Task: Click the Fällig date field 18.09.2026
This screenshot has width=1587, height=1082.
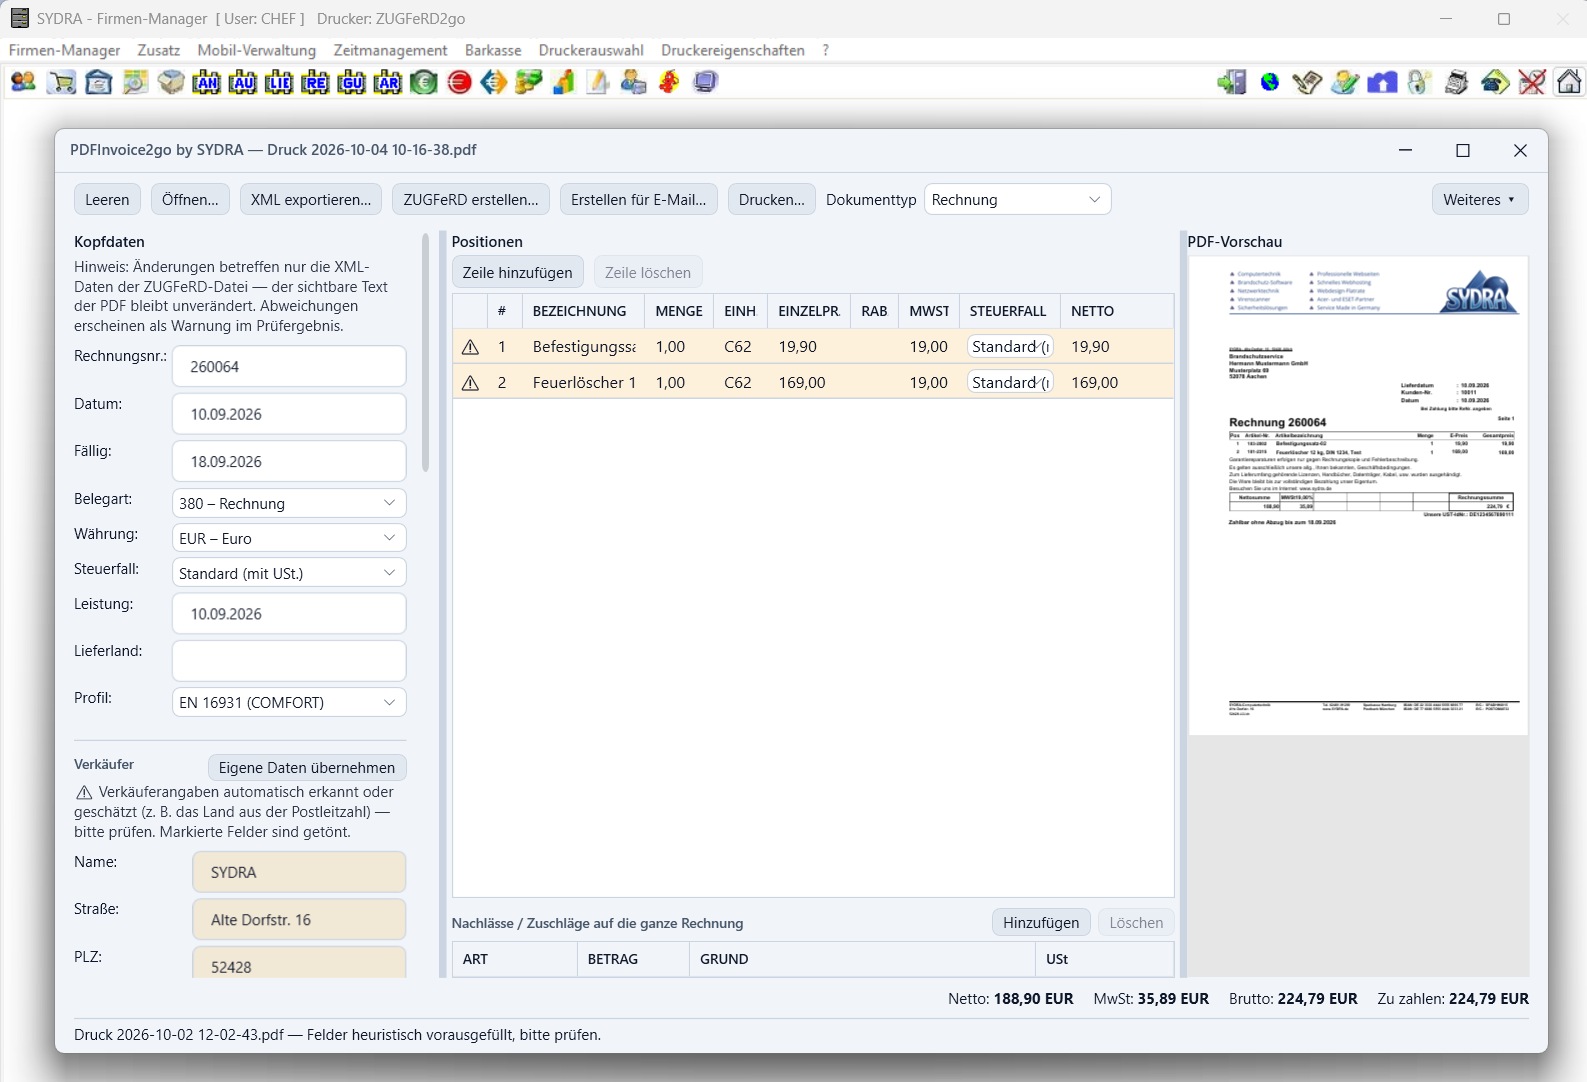Action: click(289, 461)
